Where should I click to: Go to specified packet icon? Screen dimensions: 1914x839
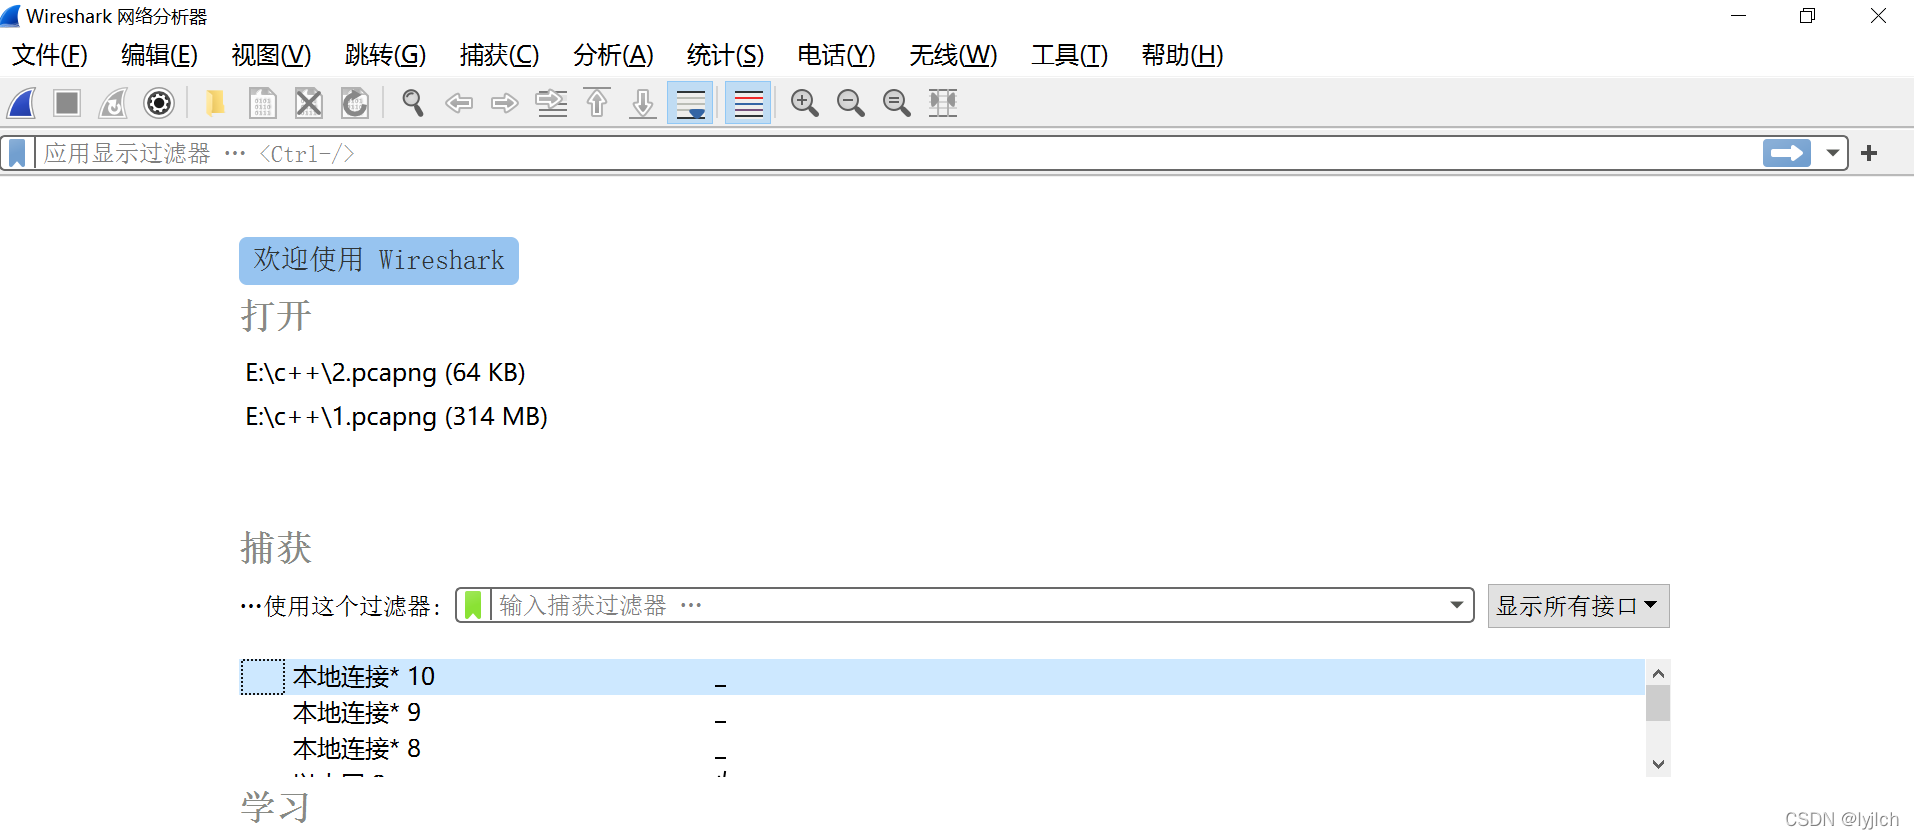tap(551, 103)
